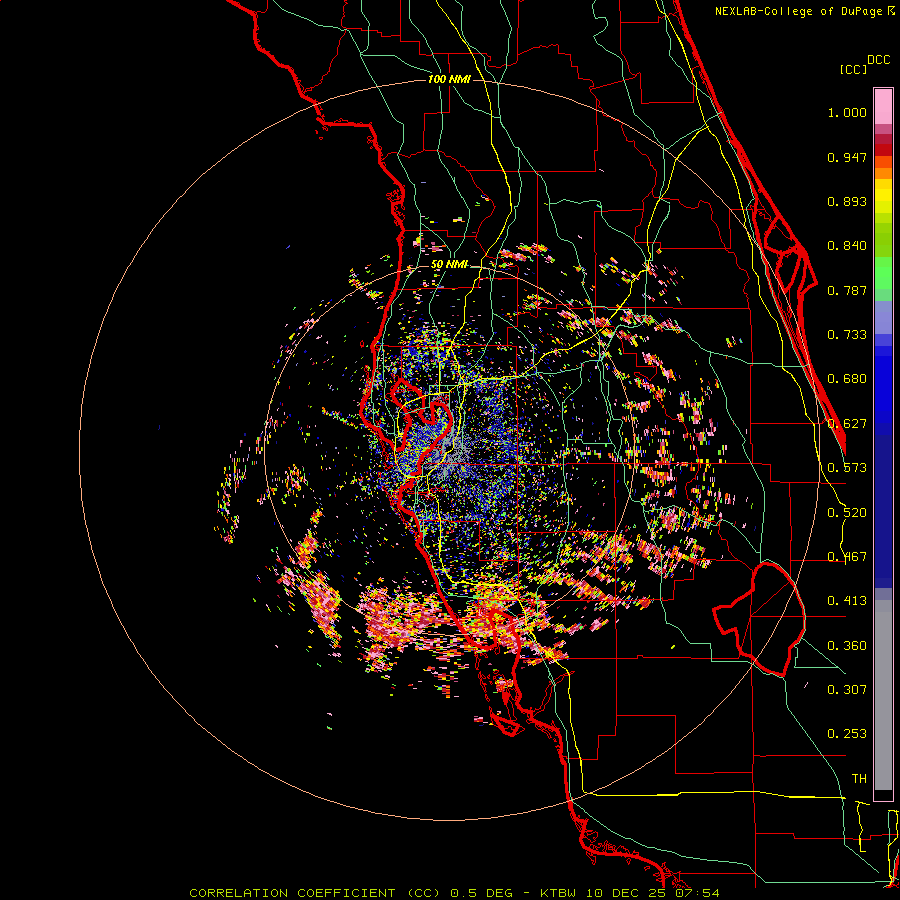The image size is (900, 900).
Task: Click the [CC] legend unit label
Action: click(x=853, y=69)
